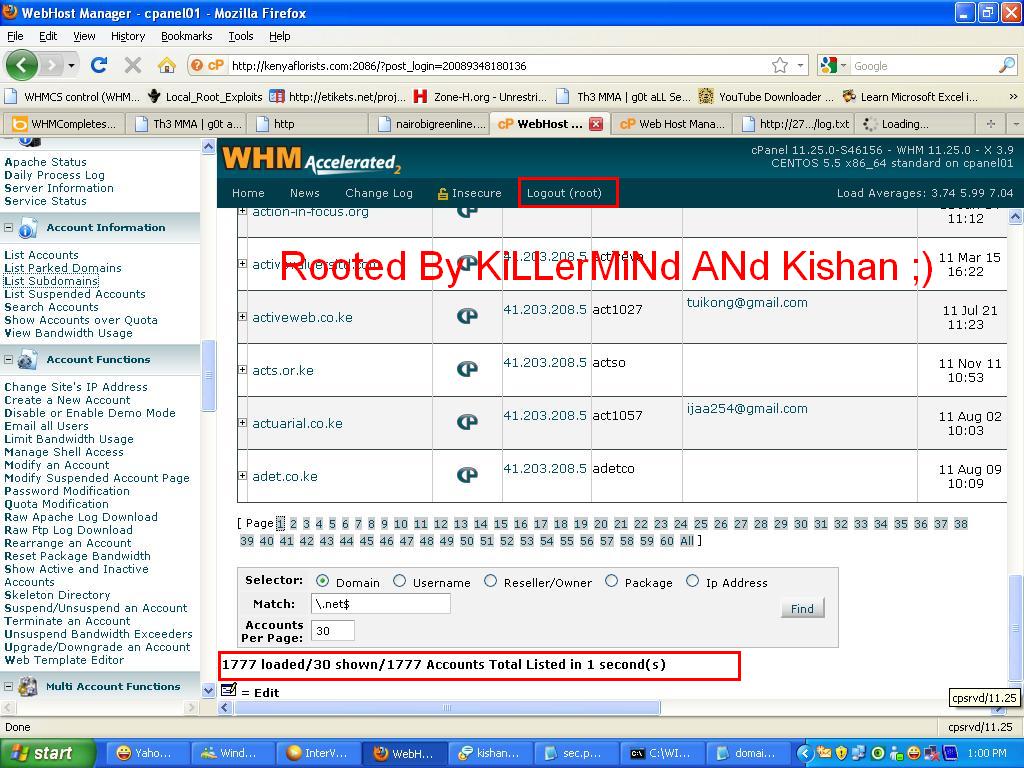Image resolution: width=1024 pixels, height=768 pixels.
Task: Select the Ip Address radio button
Action: tap(692, 581)
